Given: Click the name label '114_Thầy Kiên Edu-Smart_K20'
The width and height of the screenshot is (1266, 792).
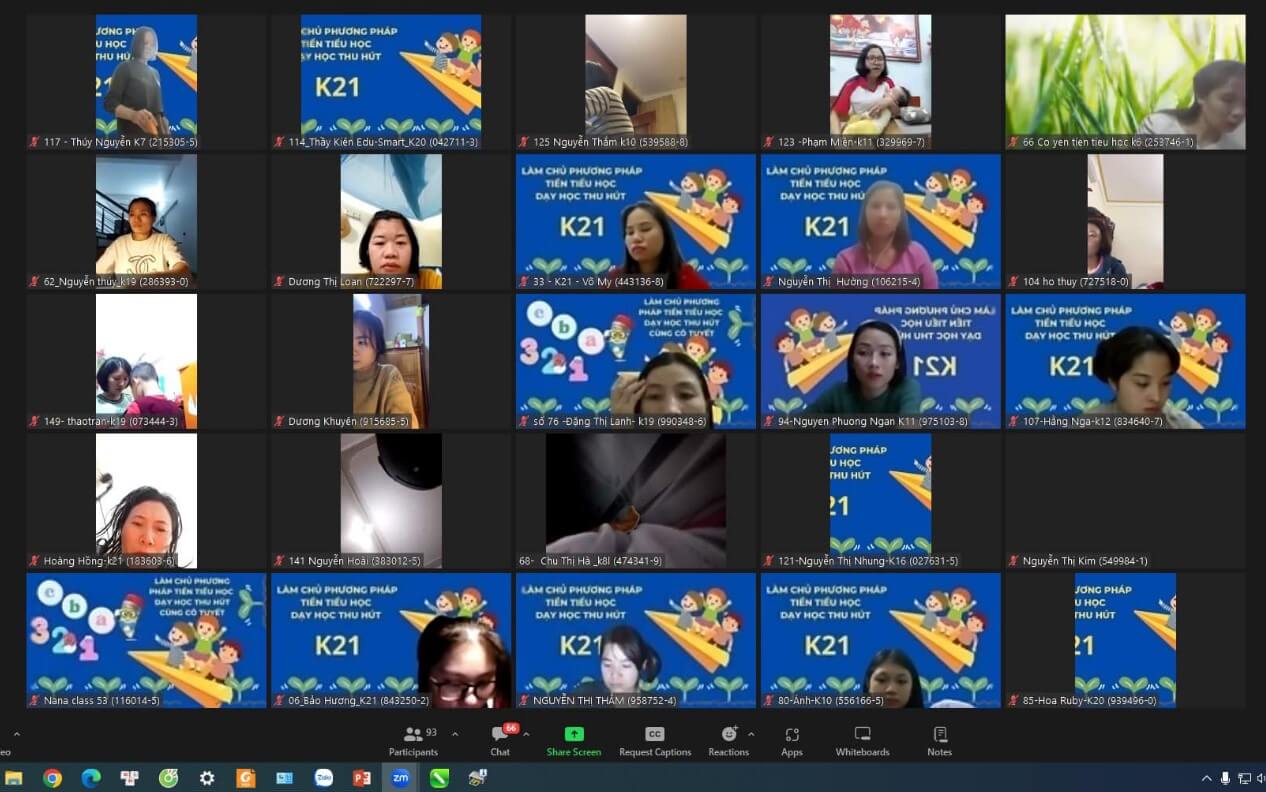Looking at the screenshot, I should 383,142.
